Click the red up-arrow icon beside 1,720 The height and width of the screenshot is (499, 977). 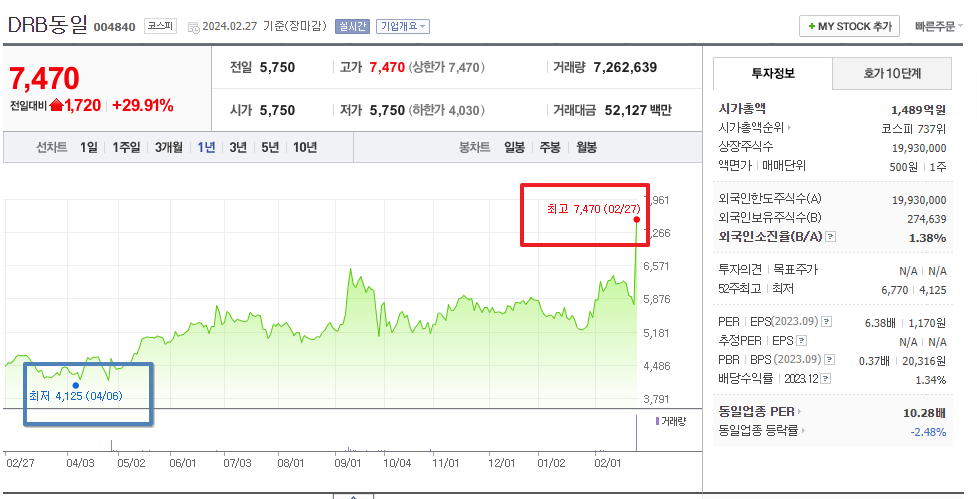click(x=56, y=105)
